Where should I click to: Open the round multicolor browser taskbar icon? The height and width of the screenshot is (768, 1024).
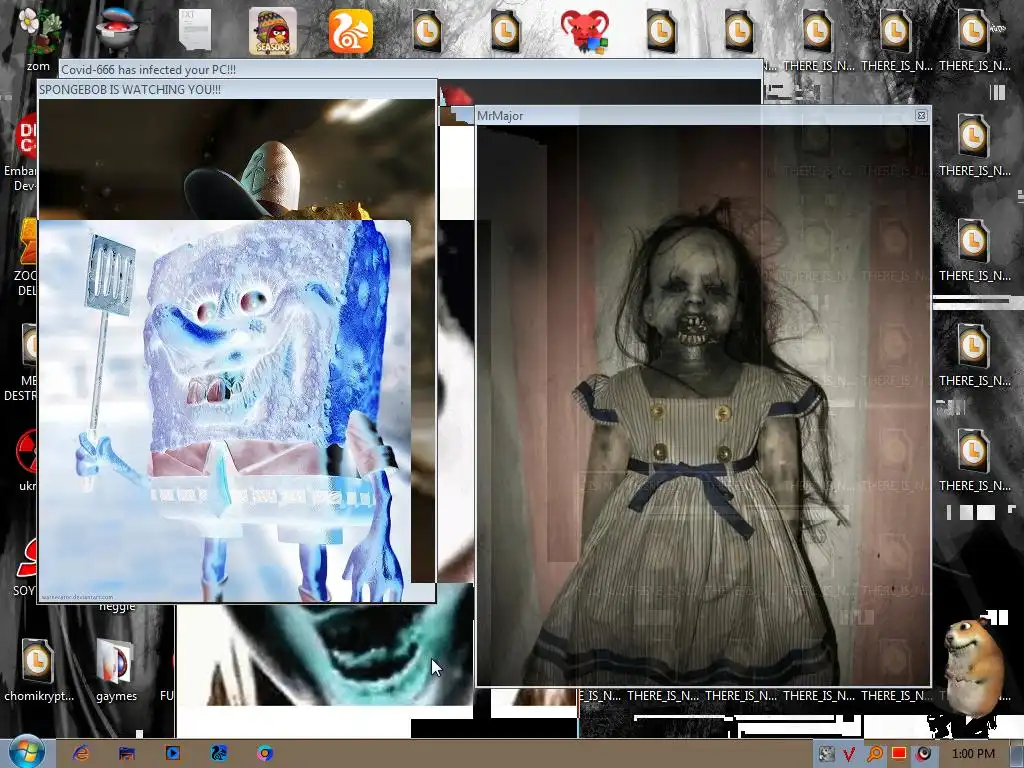click(264, 754)
